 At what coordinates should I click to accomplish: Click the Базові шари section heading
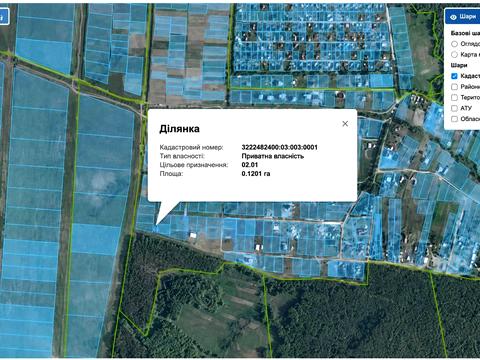tap(465, 33)
